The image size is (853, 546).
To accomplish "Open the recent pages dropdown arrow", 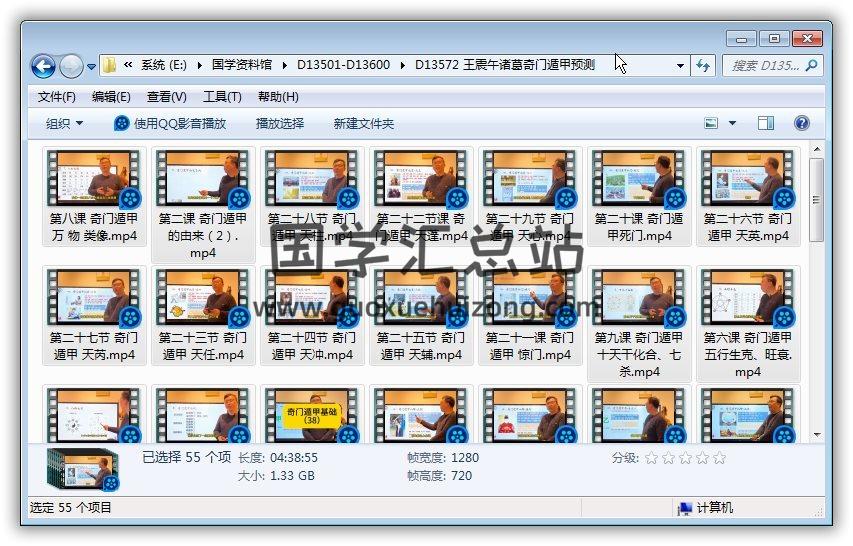I will coord(92,67).
